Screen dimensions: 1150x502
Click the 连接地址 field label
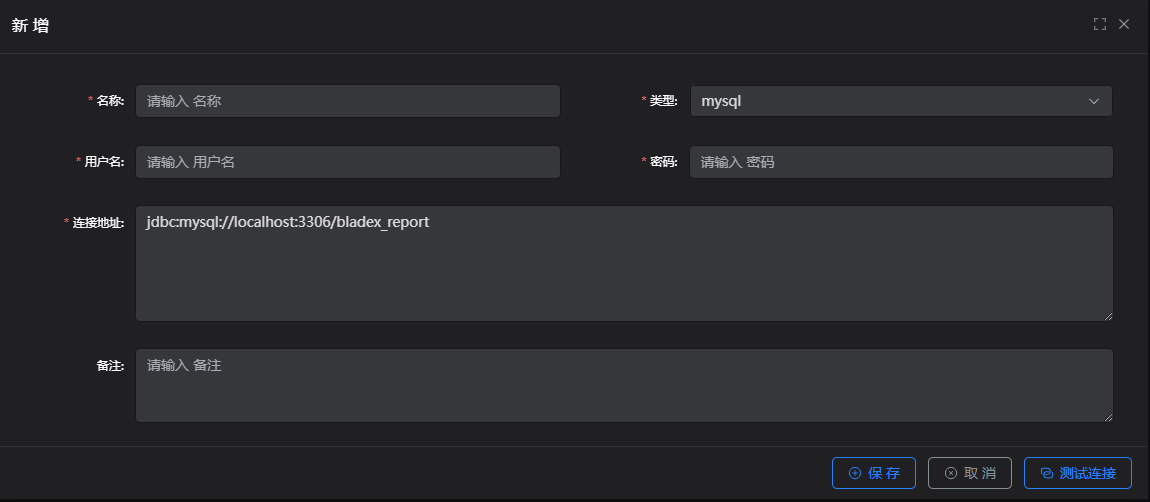point(98,223)
